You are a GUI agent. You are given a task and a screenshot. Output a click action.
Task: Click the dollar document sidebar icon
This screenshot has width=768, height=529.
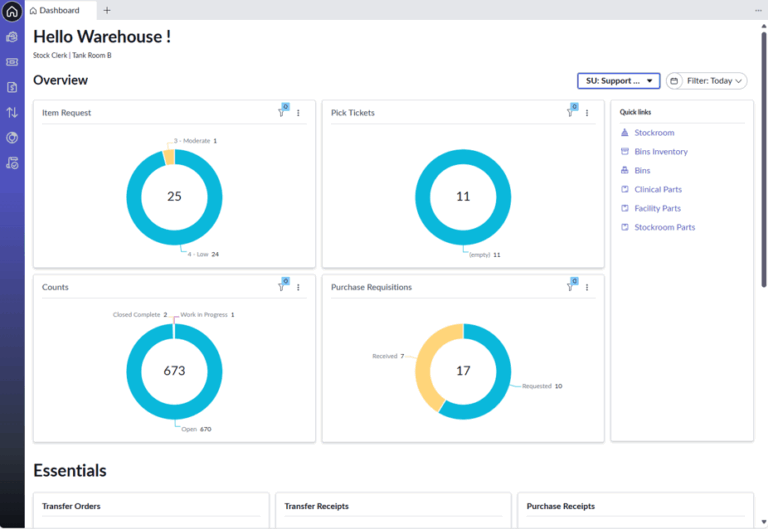(12, 88)
